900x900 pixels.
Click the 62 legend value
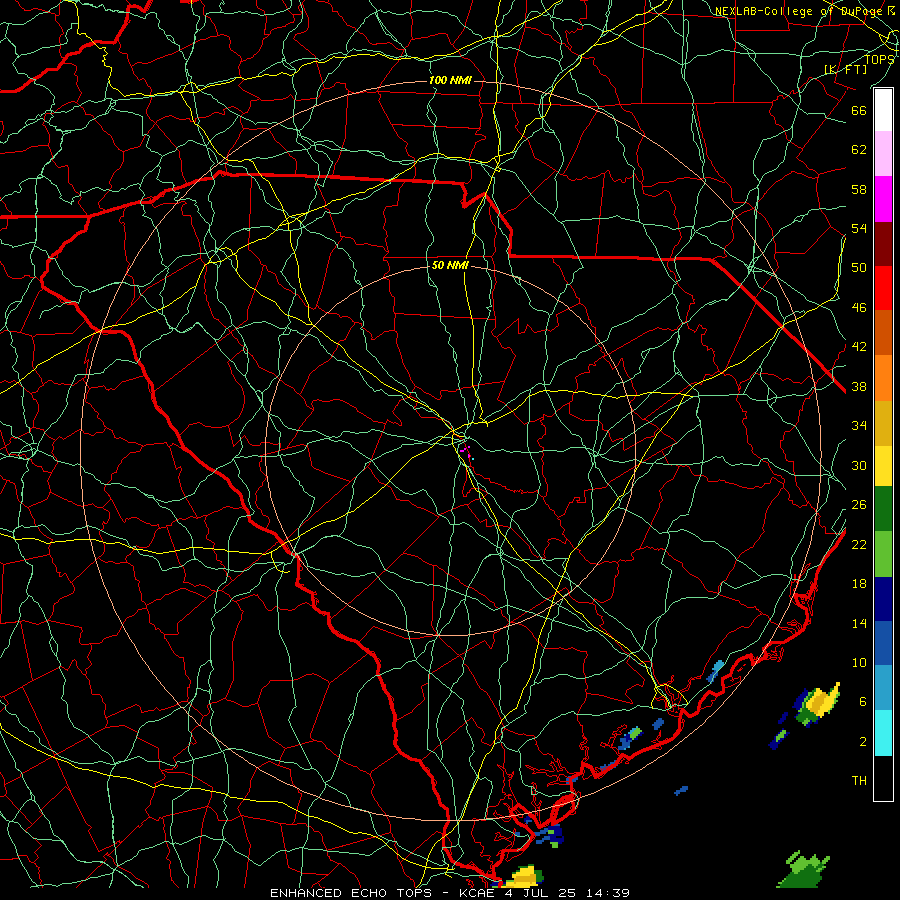click(x=859, y=150)
